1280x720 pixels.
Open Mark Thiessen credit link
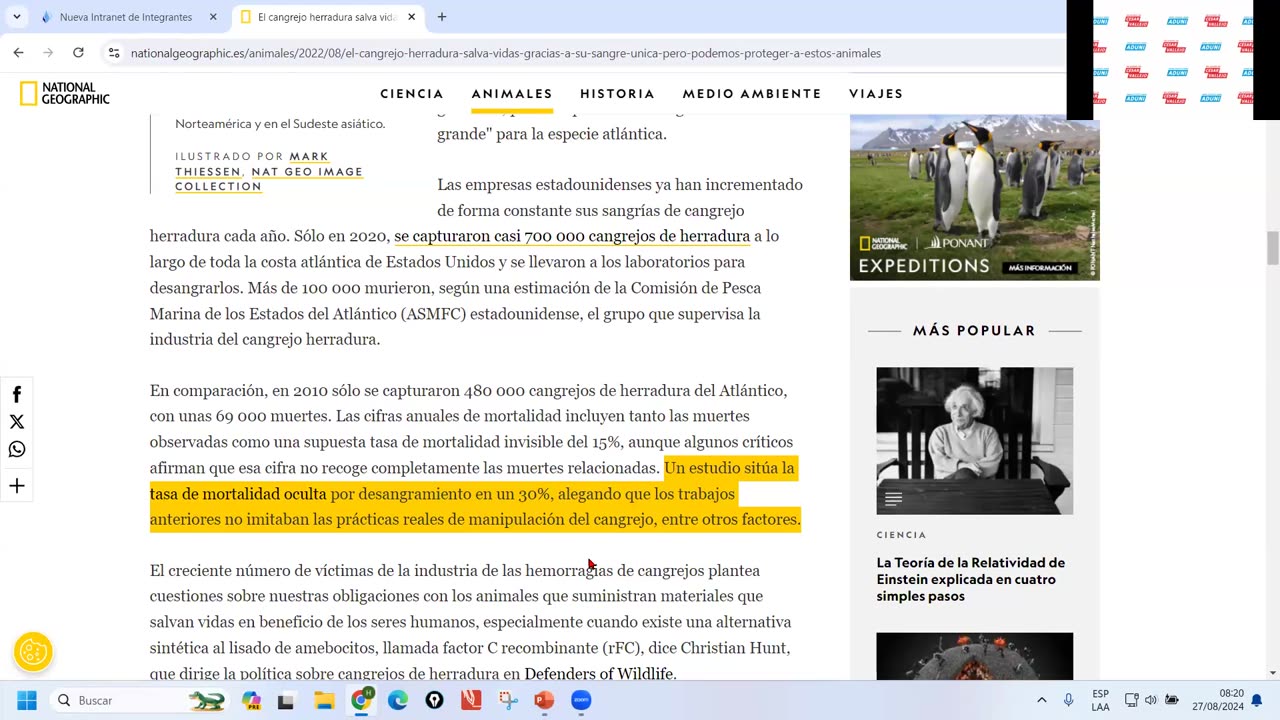pyautogui.click(x=251, y=164)
